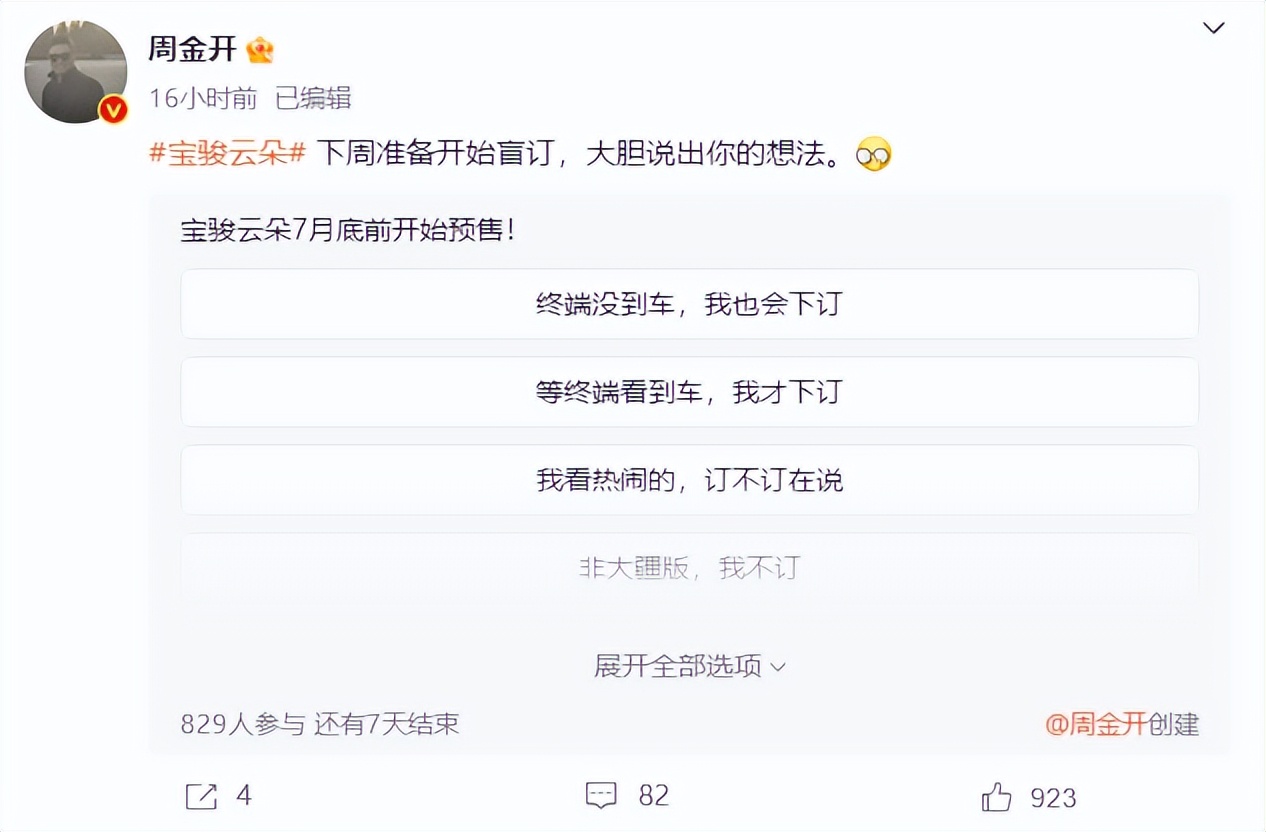
Task: Like the post using the thumbs-up icon
Action: coord(995,797)
